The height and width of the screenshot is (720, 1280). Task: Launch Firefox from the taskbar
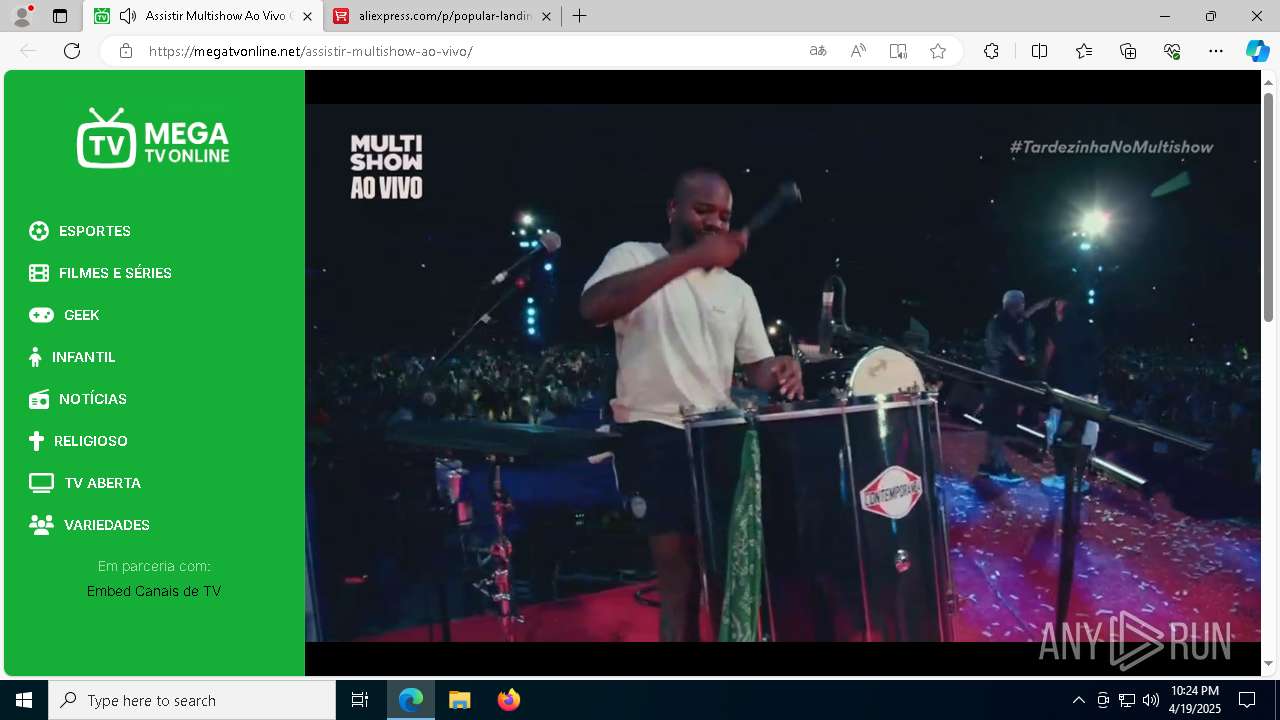tap(508, 700)
